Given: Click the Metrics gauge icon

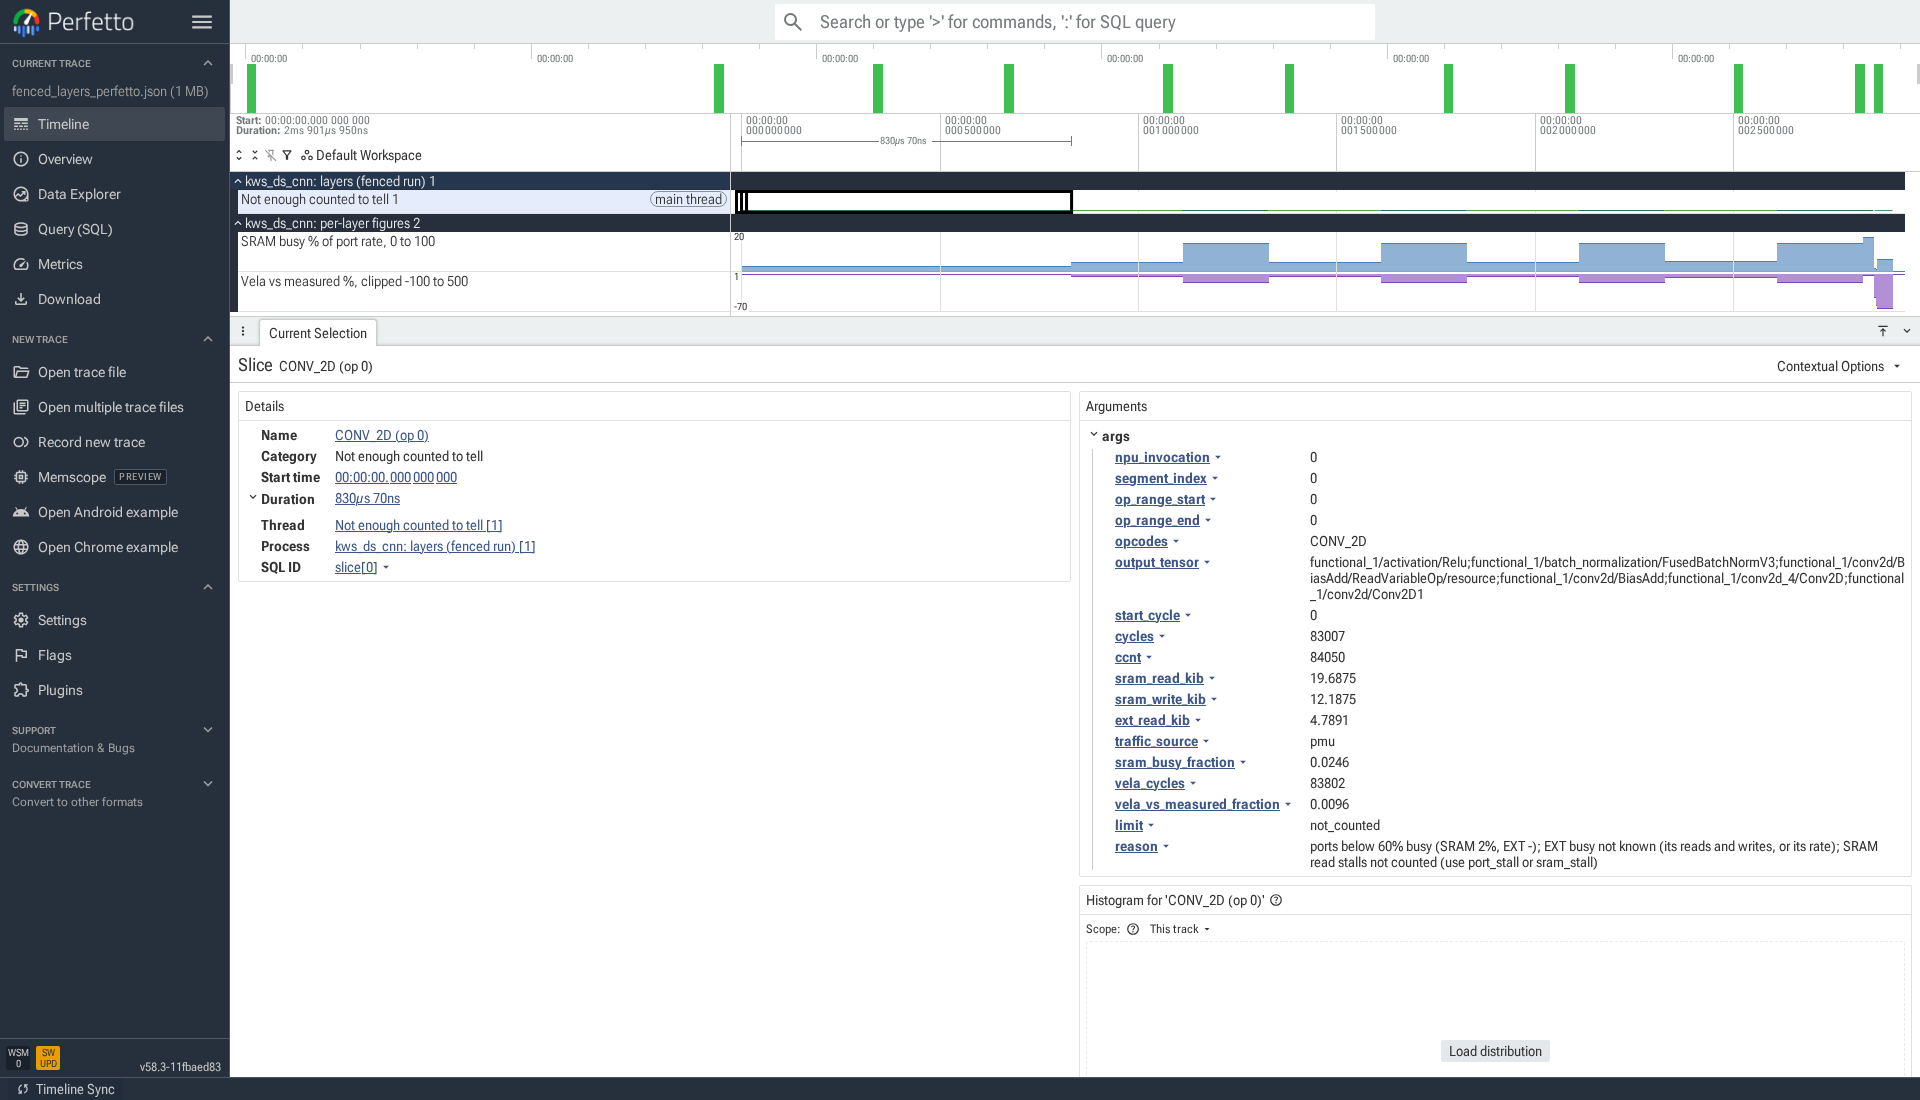Looking at the screenshot, I should [x=21, y=264].
